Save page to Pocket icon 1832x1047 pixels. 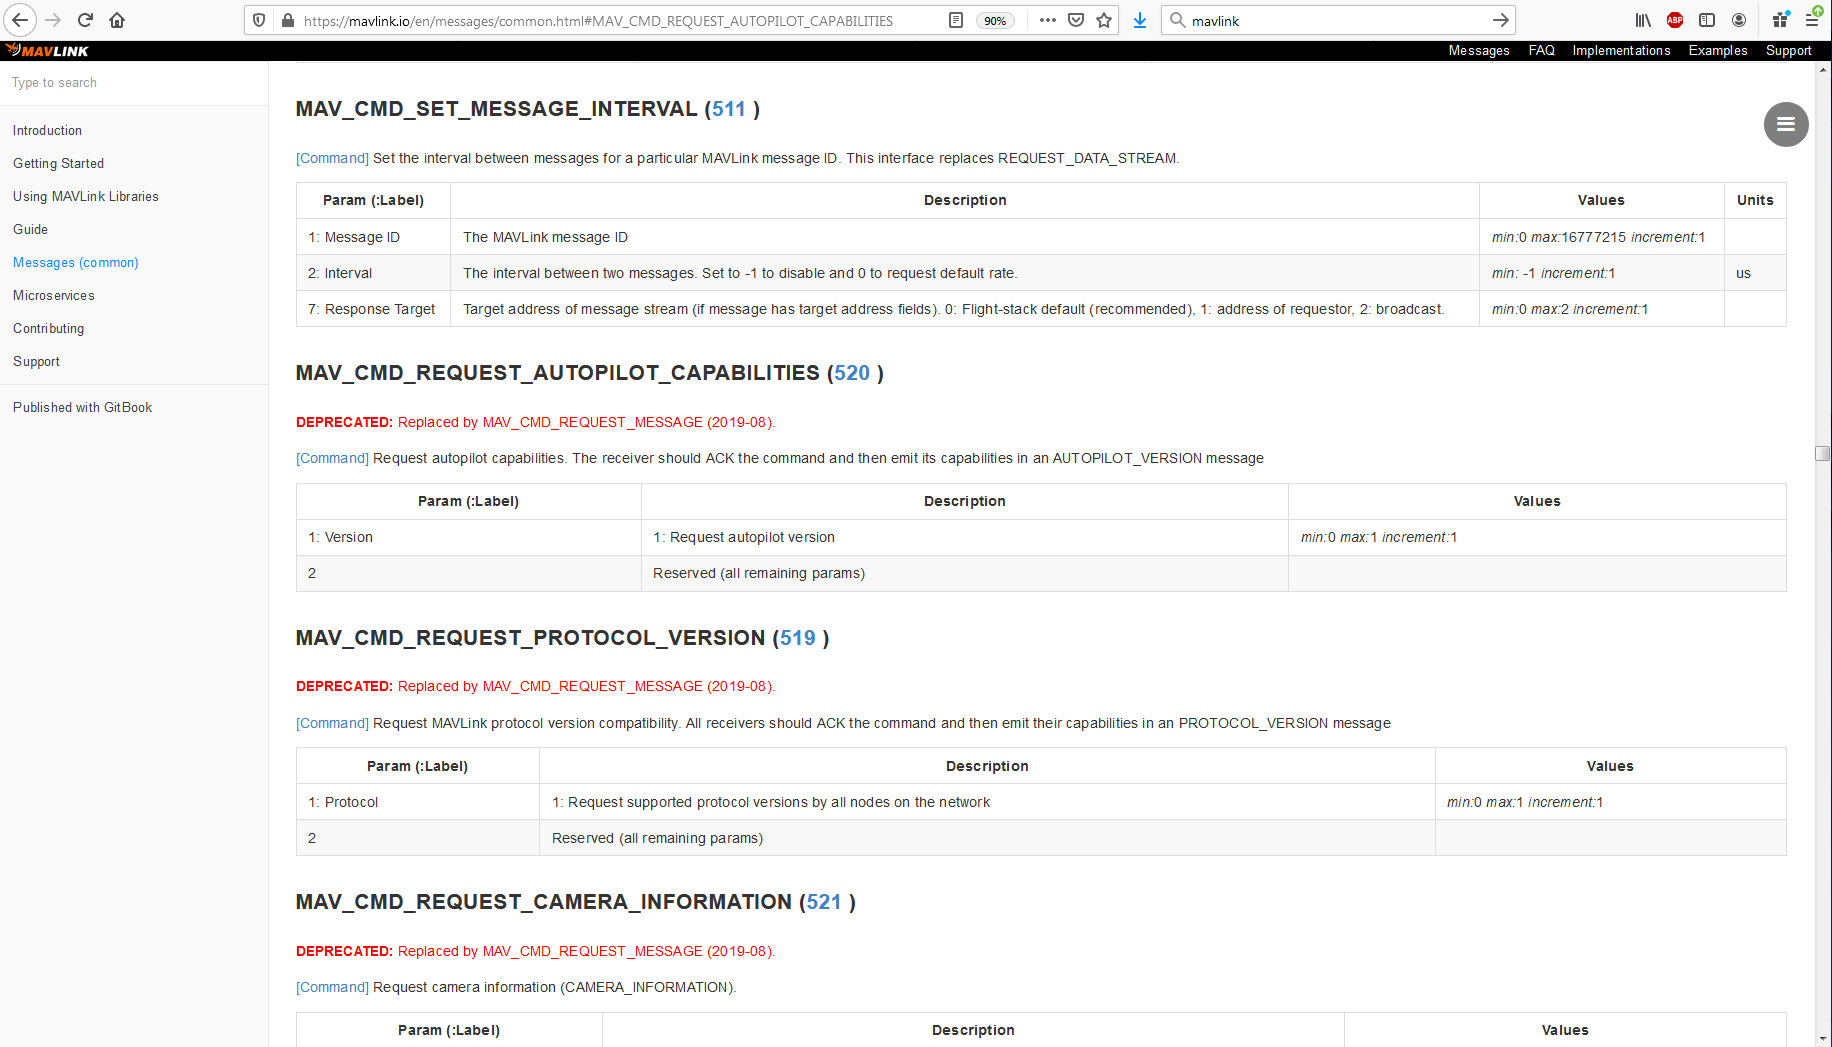1075,20
